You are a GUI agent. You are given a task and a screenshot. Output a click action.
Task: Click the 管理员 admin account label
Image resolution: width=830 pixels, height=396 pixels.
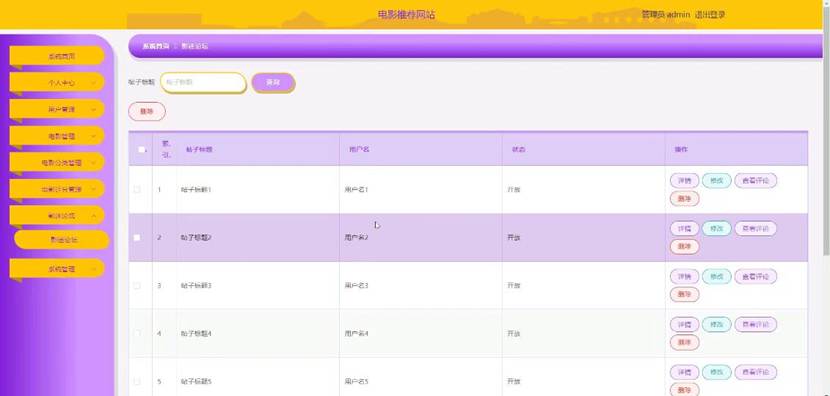pos(665,15)
